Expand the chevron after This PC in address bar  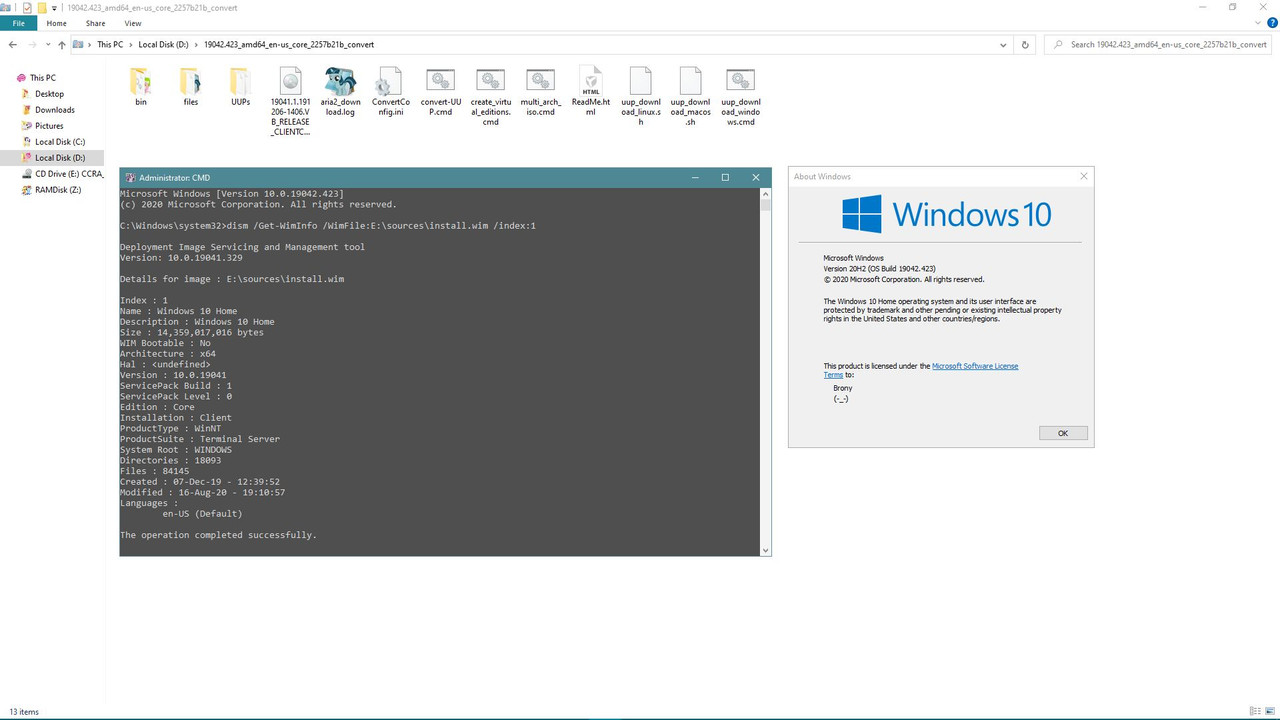click(131, 45)
